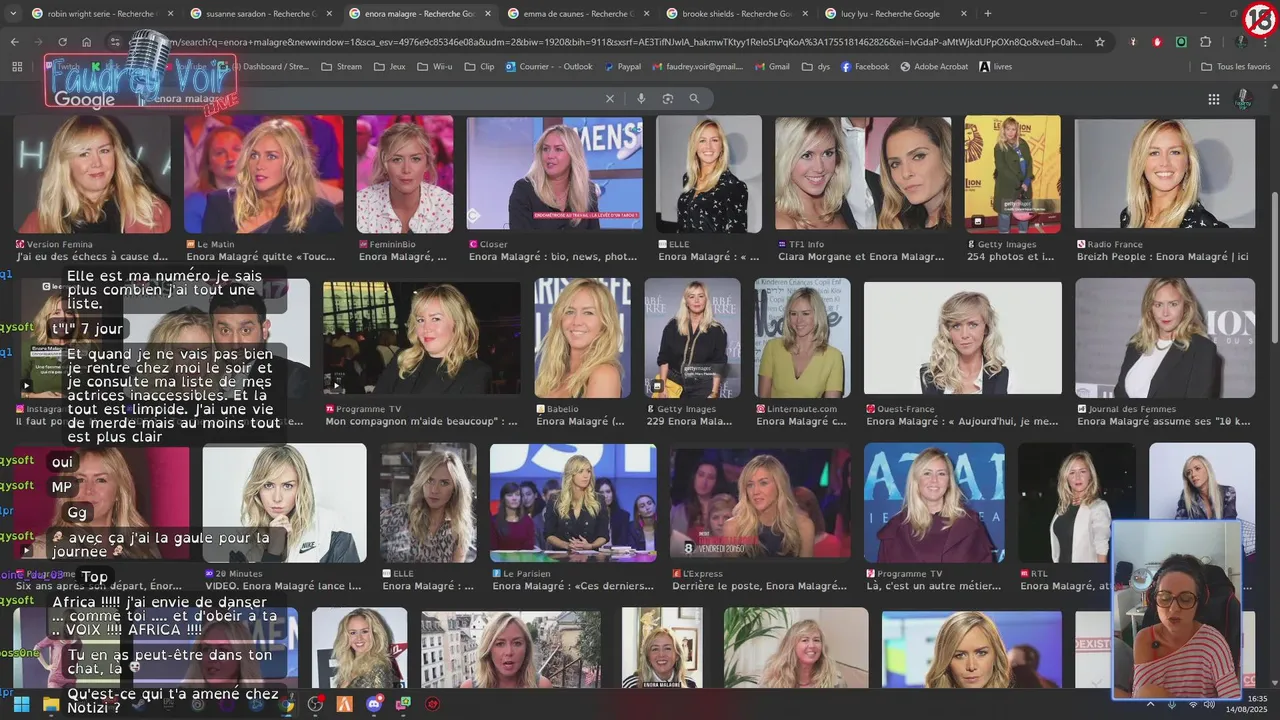The image size is (1280, 720).
Task: Close the enora malagre tab
Action: 488,14
